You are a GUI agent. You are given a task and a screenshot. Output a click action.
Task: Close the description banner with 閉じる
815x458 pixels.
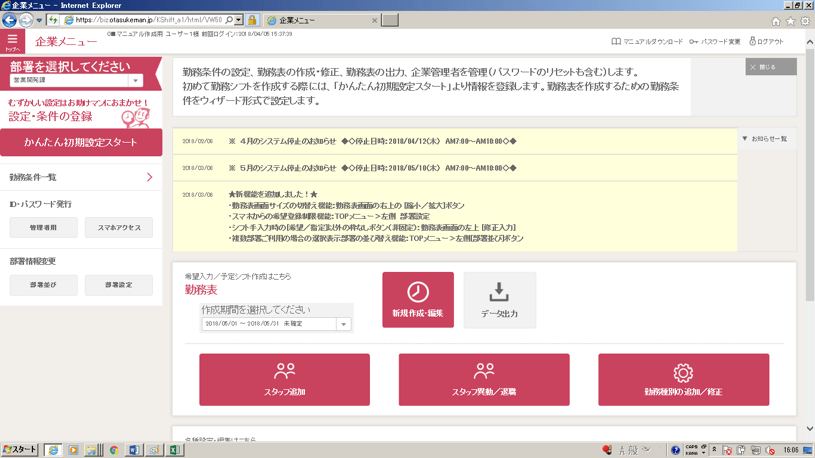[770, 67]
